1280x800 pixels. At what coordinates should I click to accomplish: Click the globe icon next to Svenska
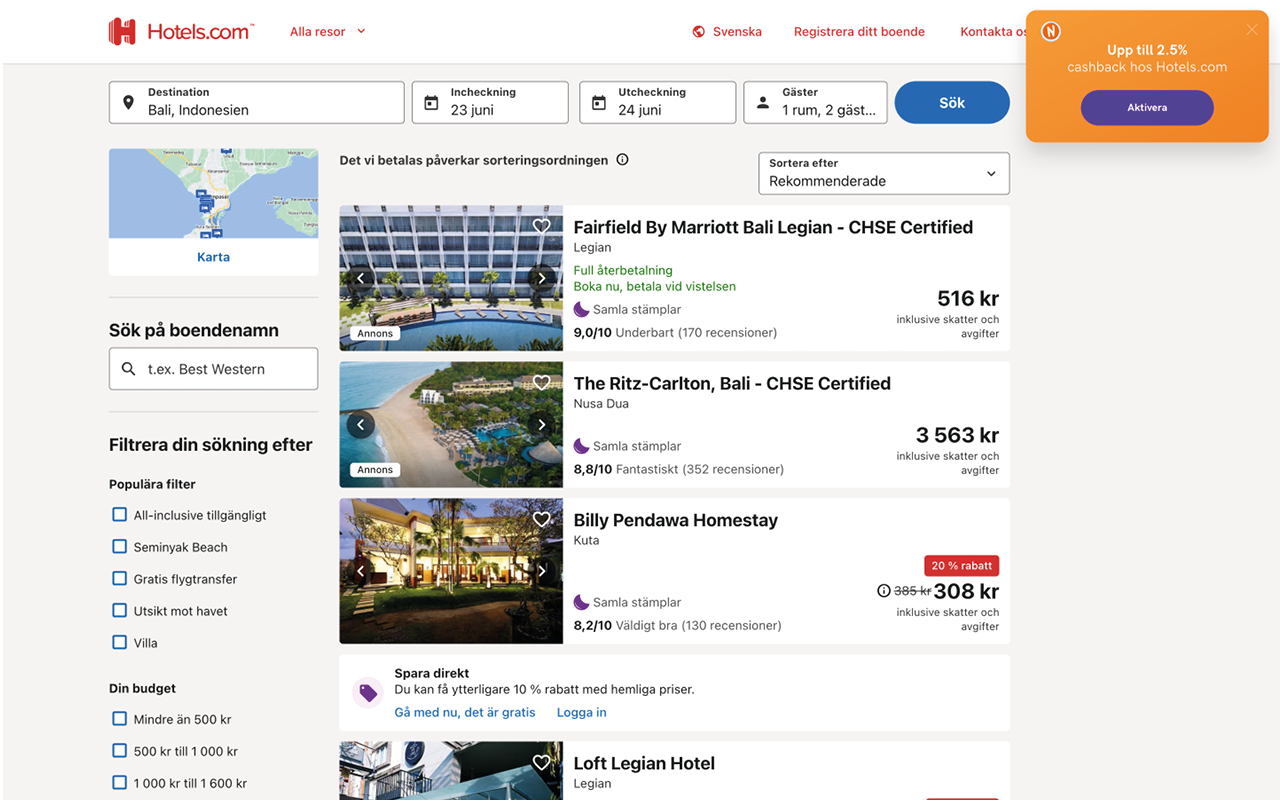[x=699, y=32]
